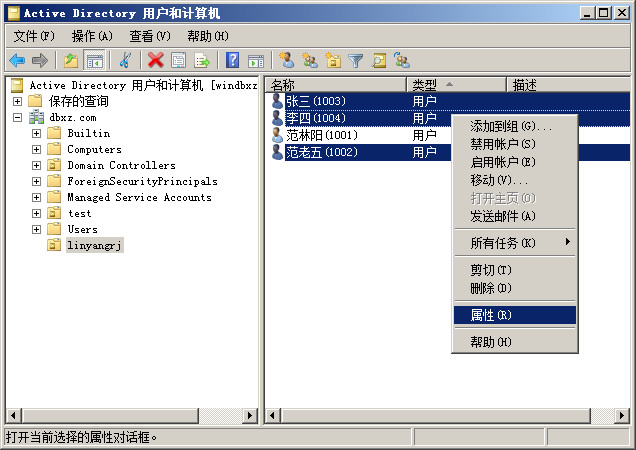Click the test OU folder icon
The image size is (636, 450).
54,213
